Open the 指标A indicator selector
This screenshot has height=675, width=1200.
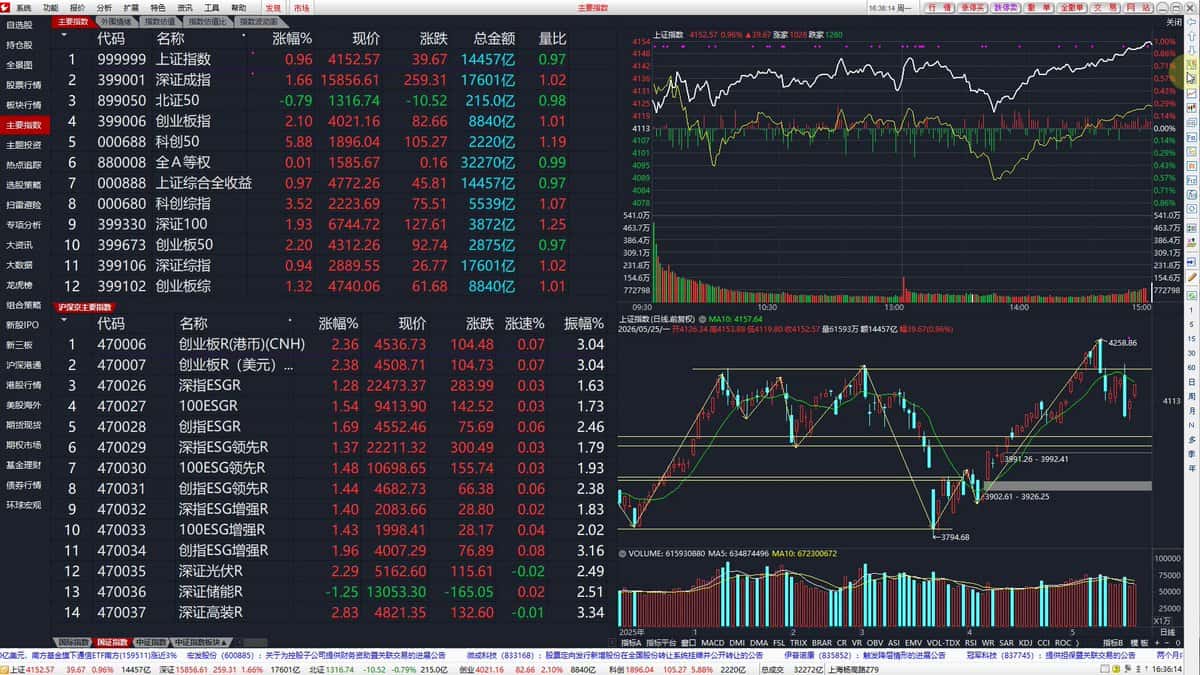coord(631,642)
